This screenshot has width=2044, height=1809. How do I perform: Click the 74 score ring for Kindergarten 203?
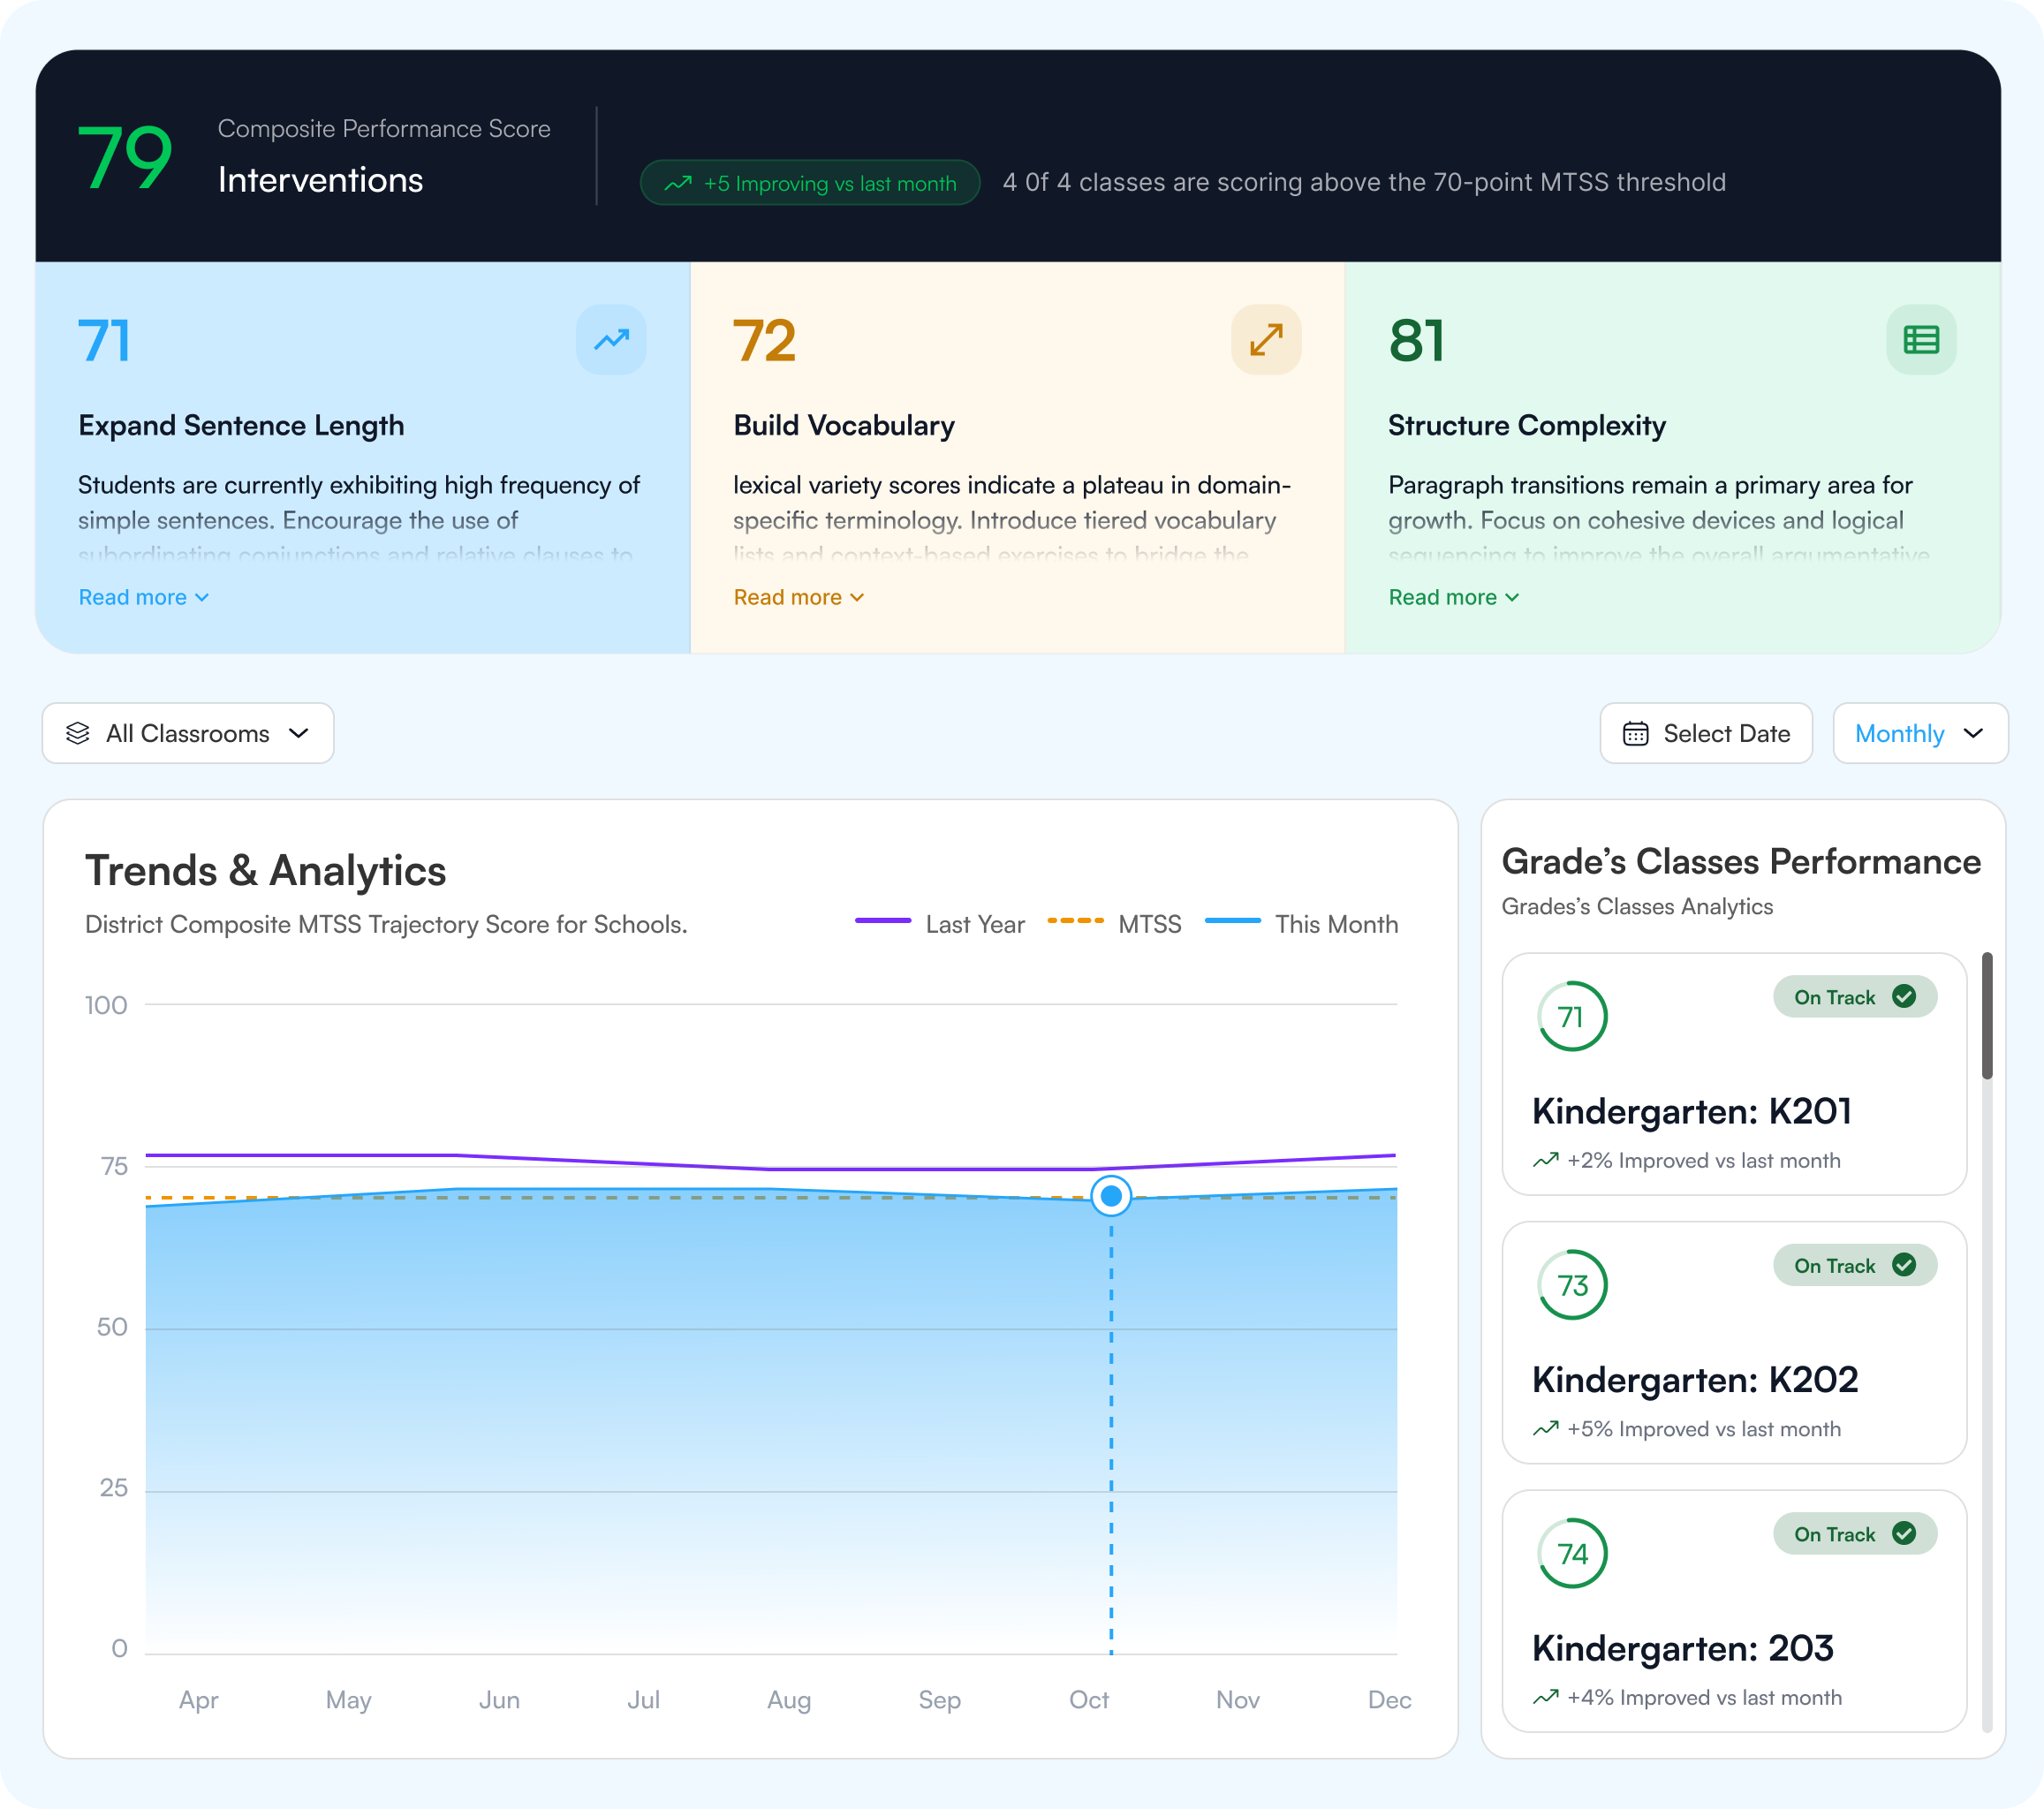1572,1554
